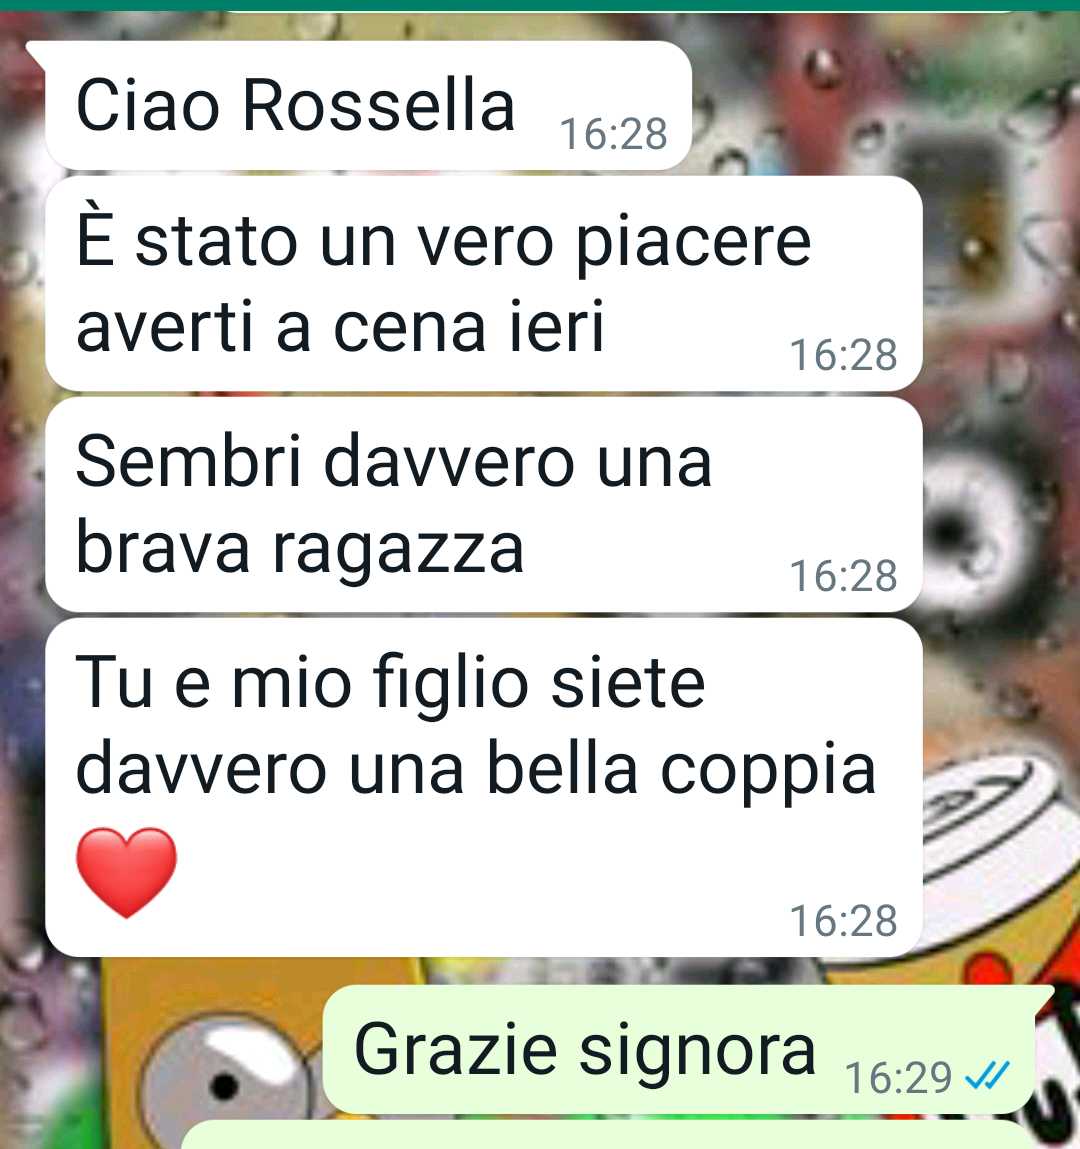Click the timestamp on the "brava ragazza" message
1080x1149 pixels.
843,575
